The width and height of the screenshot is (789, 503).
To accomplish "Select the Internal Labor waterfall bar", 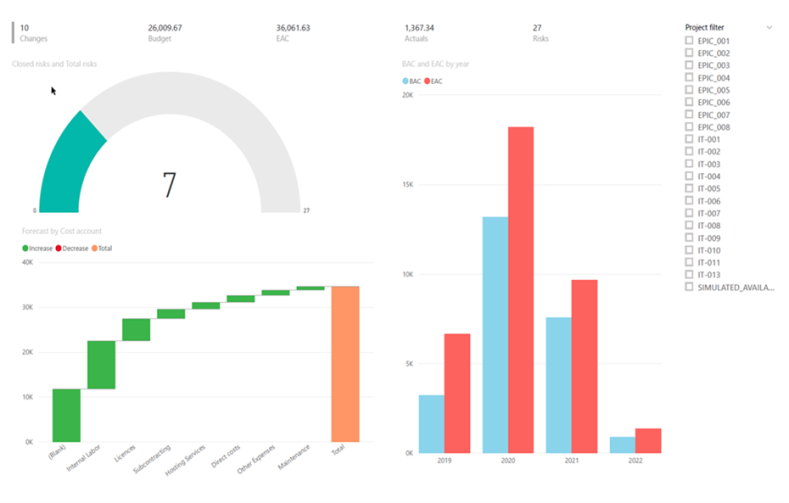I will click(x=101, y=365).
